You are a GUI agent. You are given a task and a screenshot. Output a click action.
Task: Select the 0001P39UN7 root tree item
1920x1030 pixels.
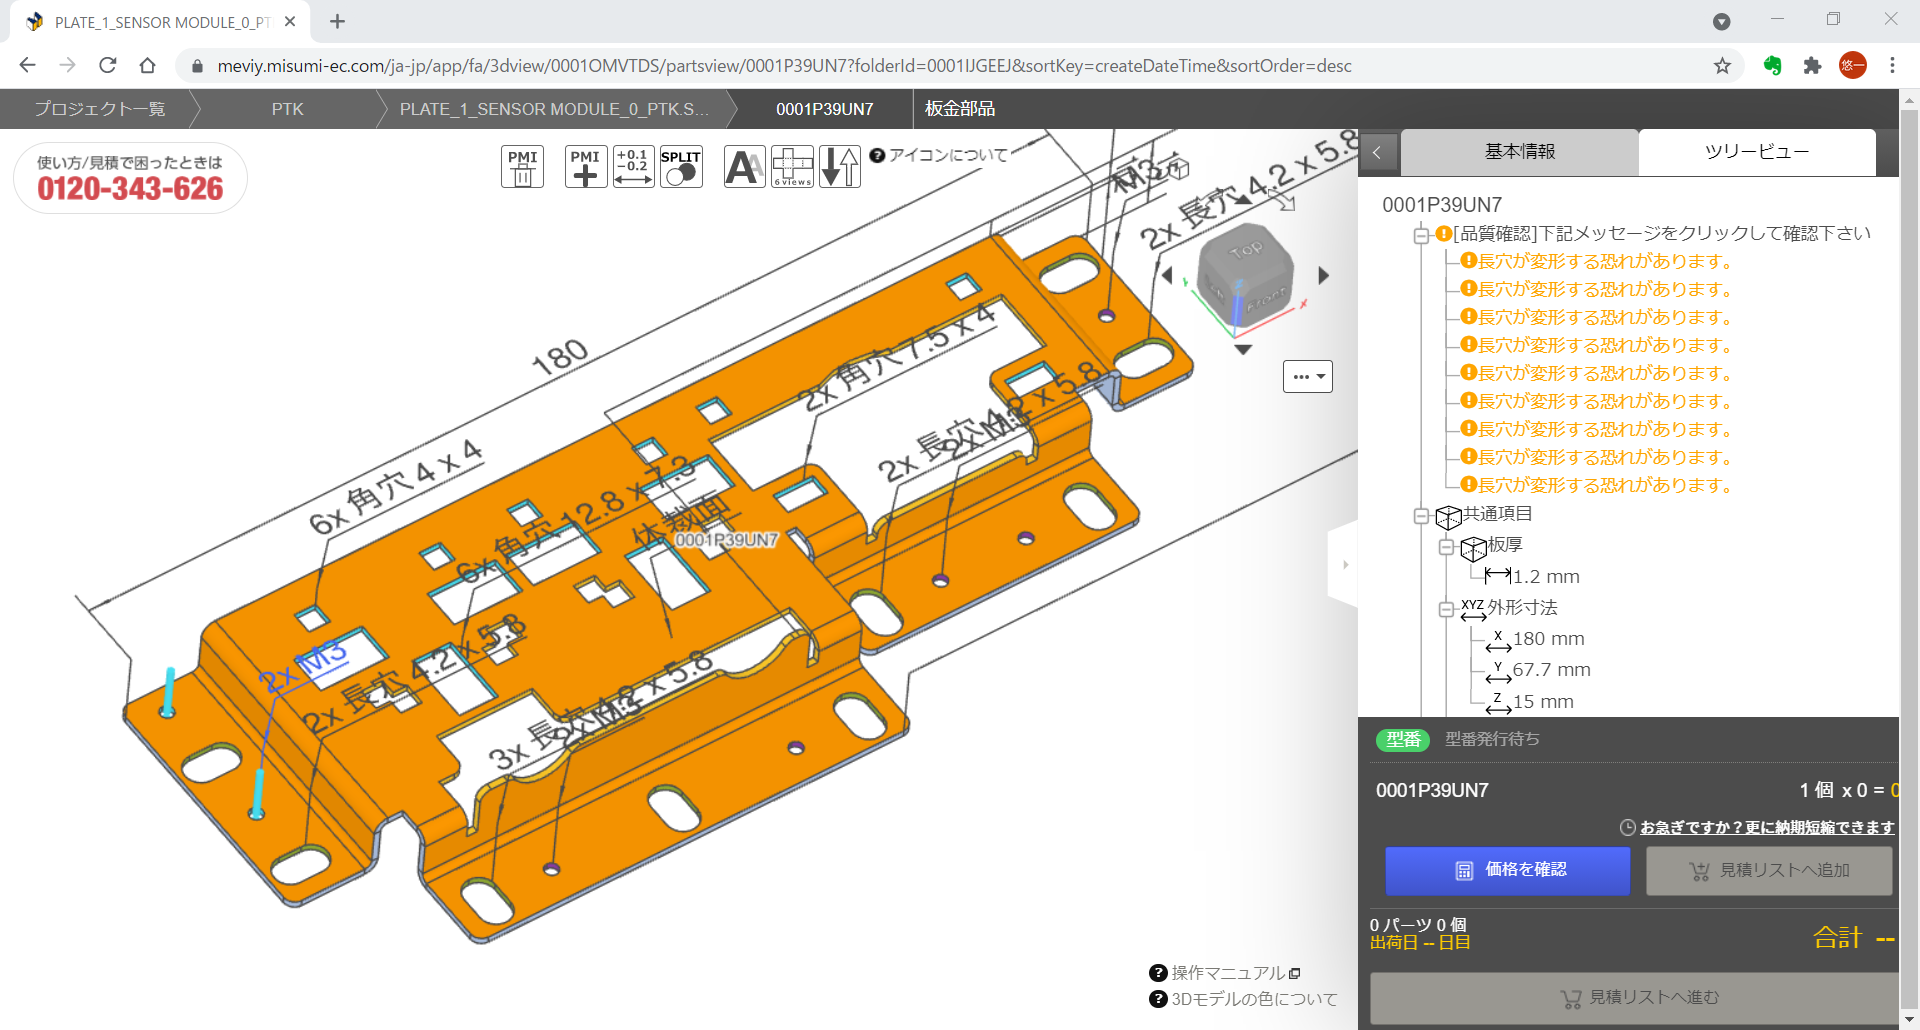(1442, 205)
